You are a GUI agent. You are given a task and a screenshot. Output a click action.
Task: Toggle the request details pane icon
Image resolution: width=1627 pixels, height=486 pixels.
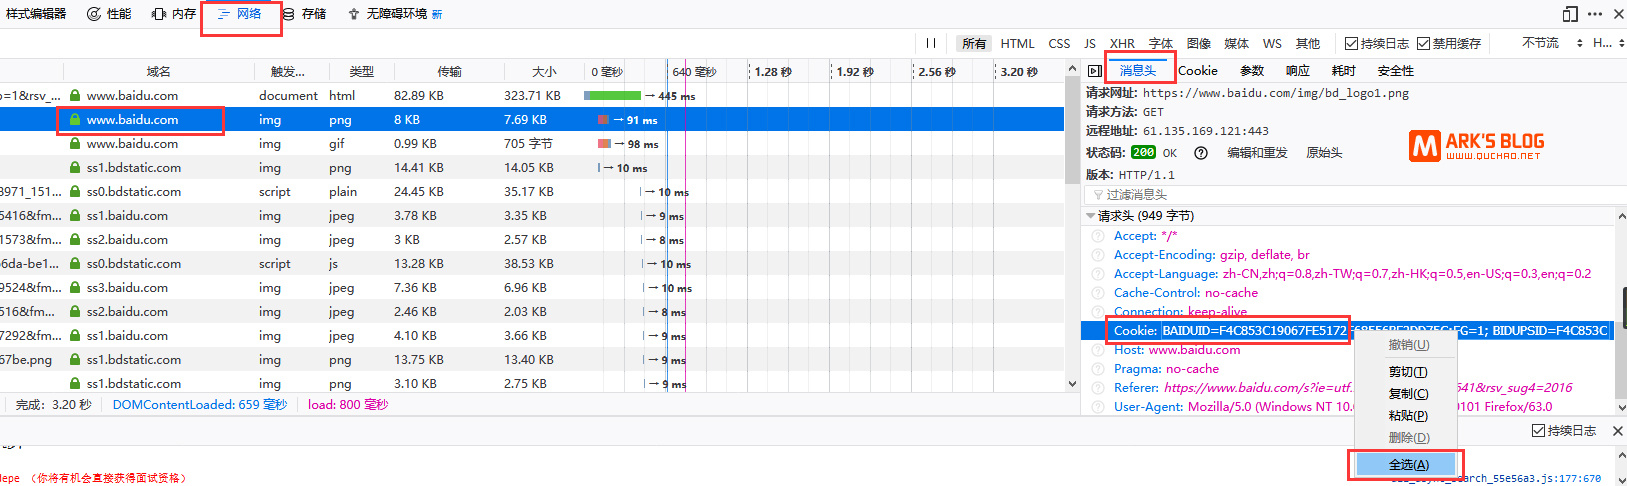[1095, 71]
